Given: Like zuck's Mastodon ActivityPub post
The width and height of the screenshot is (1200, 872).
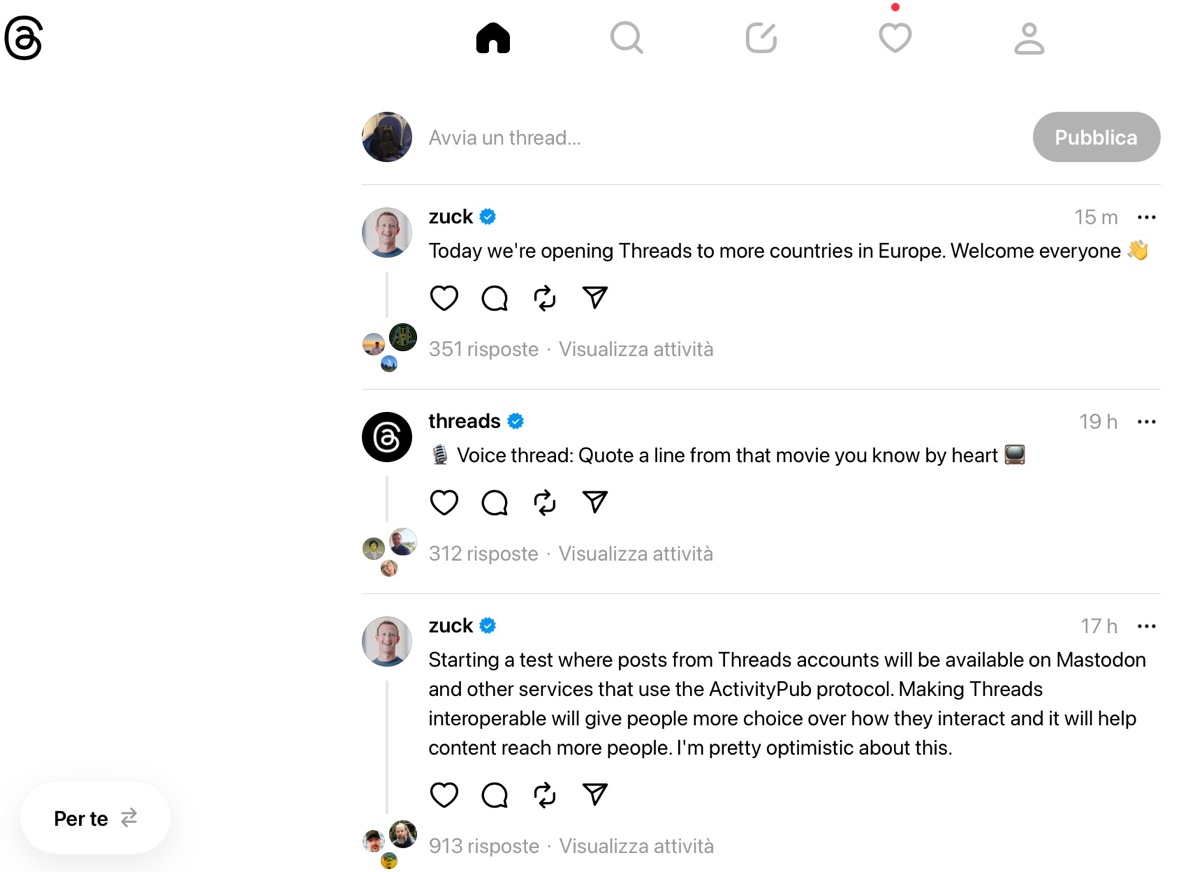Looking at the screenshot, I should (444, 795).
